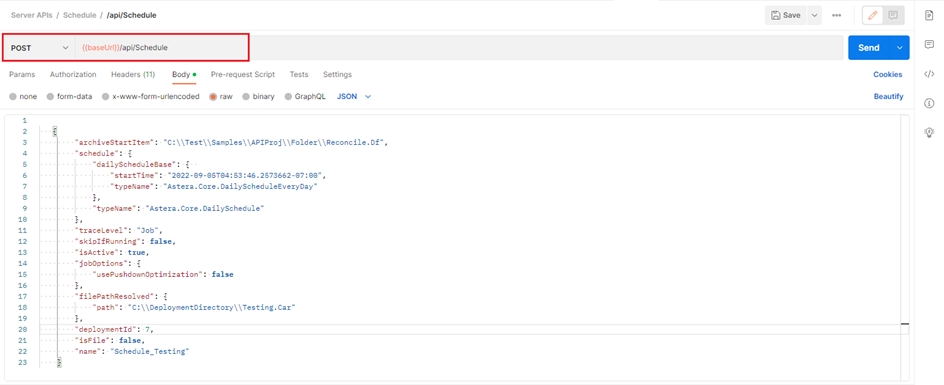944x385 pixels.
Task: Switch to the Headers (11) tab
Action: click(133, 75)
